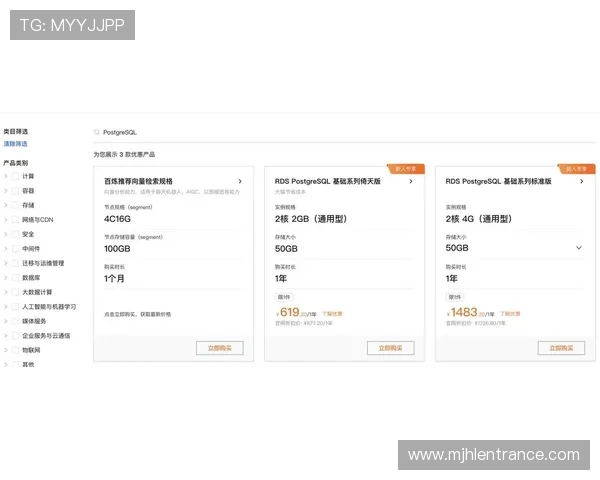Click the 1483 price on 标准版 card
Screen dimensions: 600x480
[464, 312]
